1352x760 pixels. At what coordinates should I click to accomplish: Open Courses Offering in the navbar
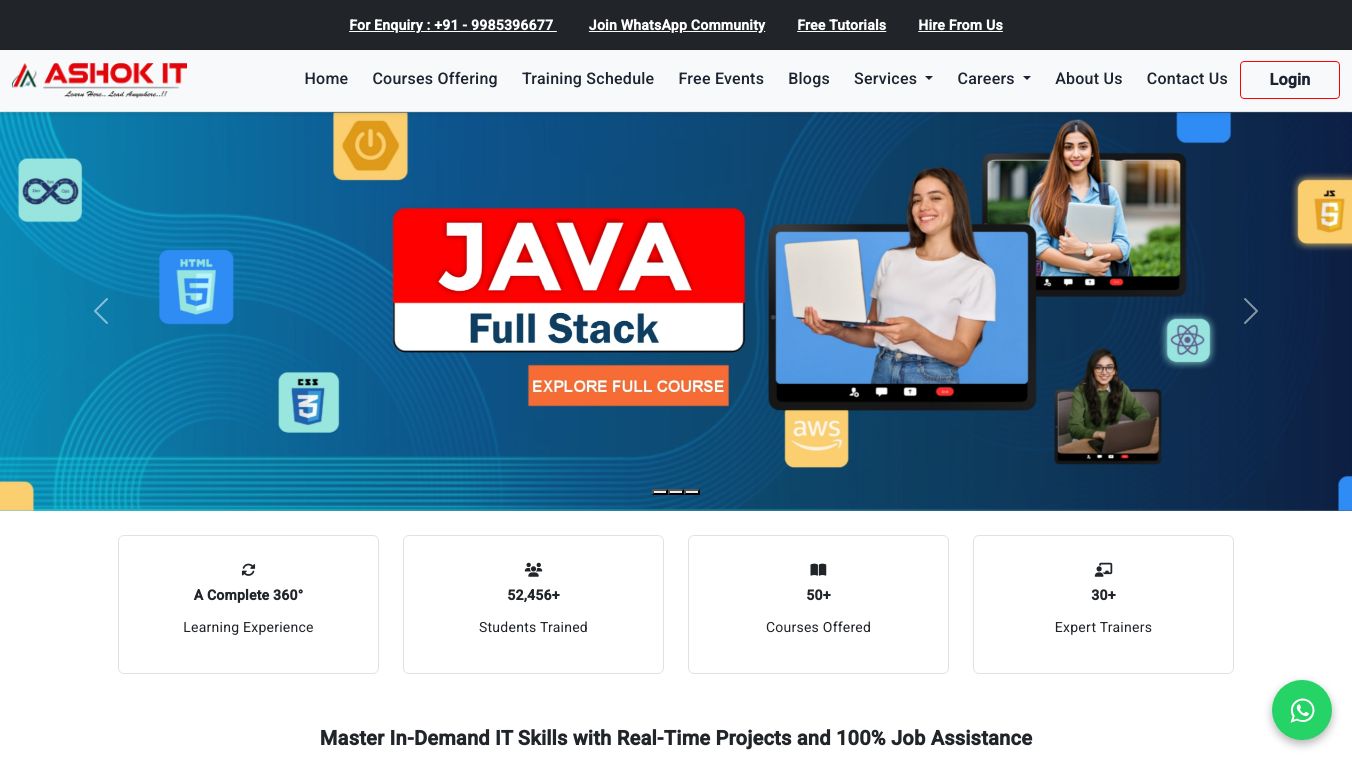coord(435,79)
